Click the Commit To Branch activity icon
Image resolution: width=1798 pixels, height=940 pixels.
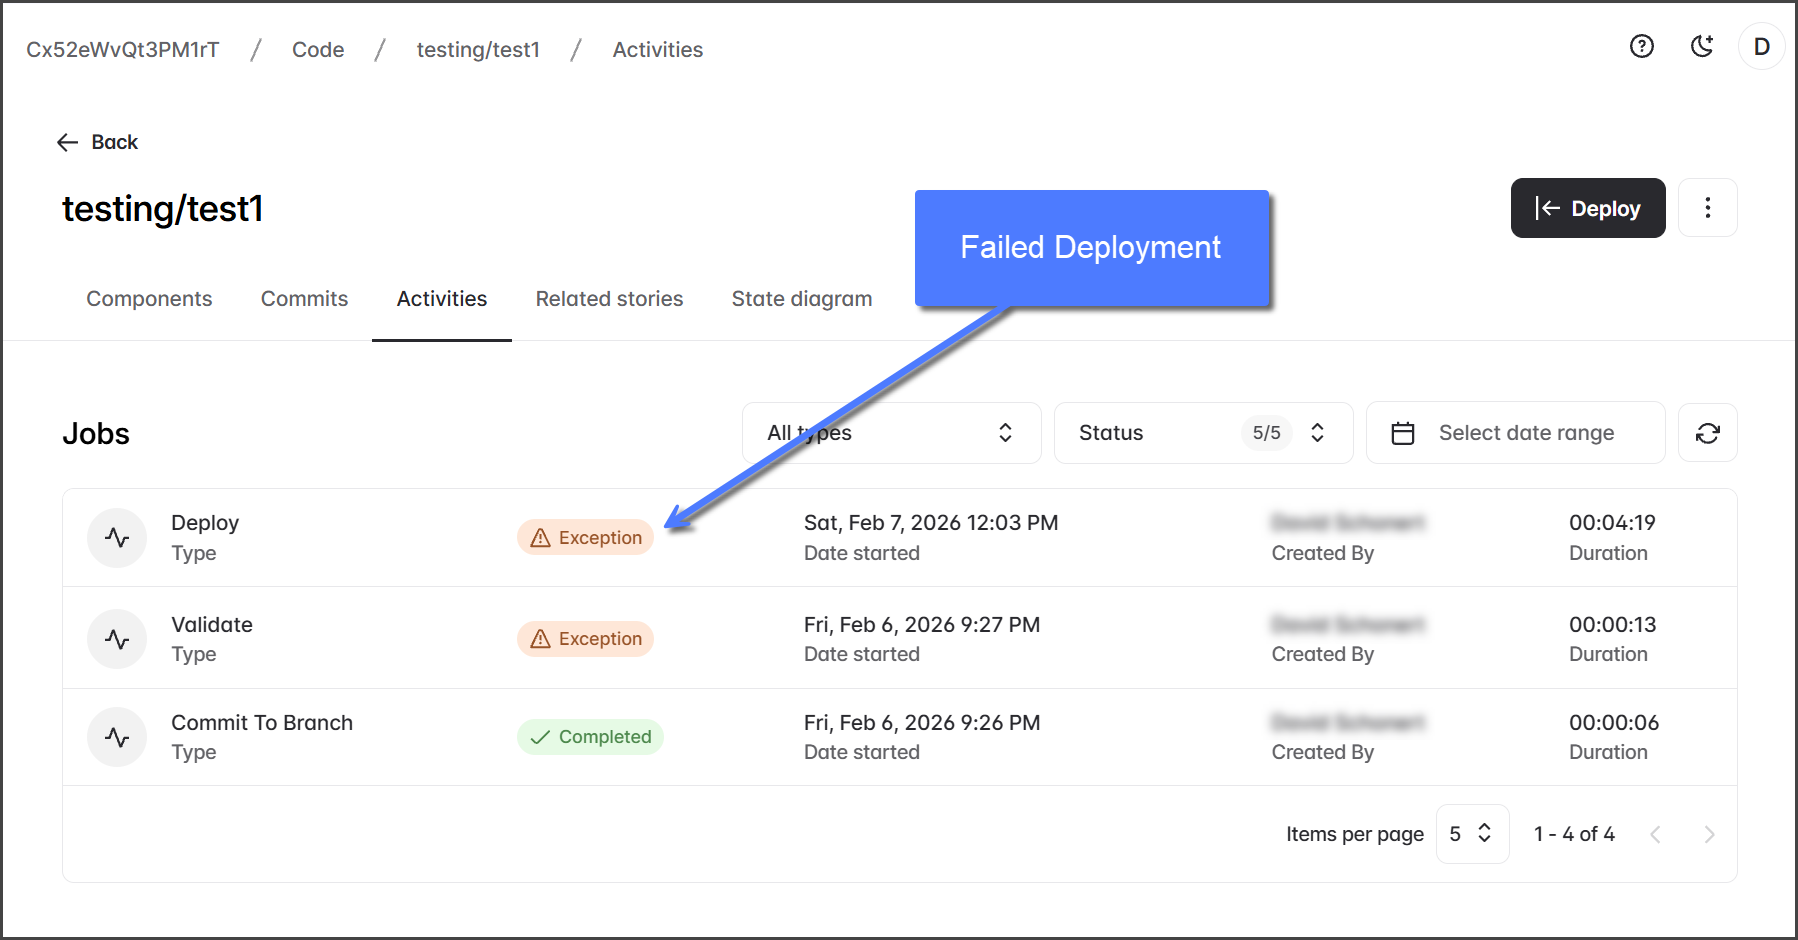point(117,737)
